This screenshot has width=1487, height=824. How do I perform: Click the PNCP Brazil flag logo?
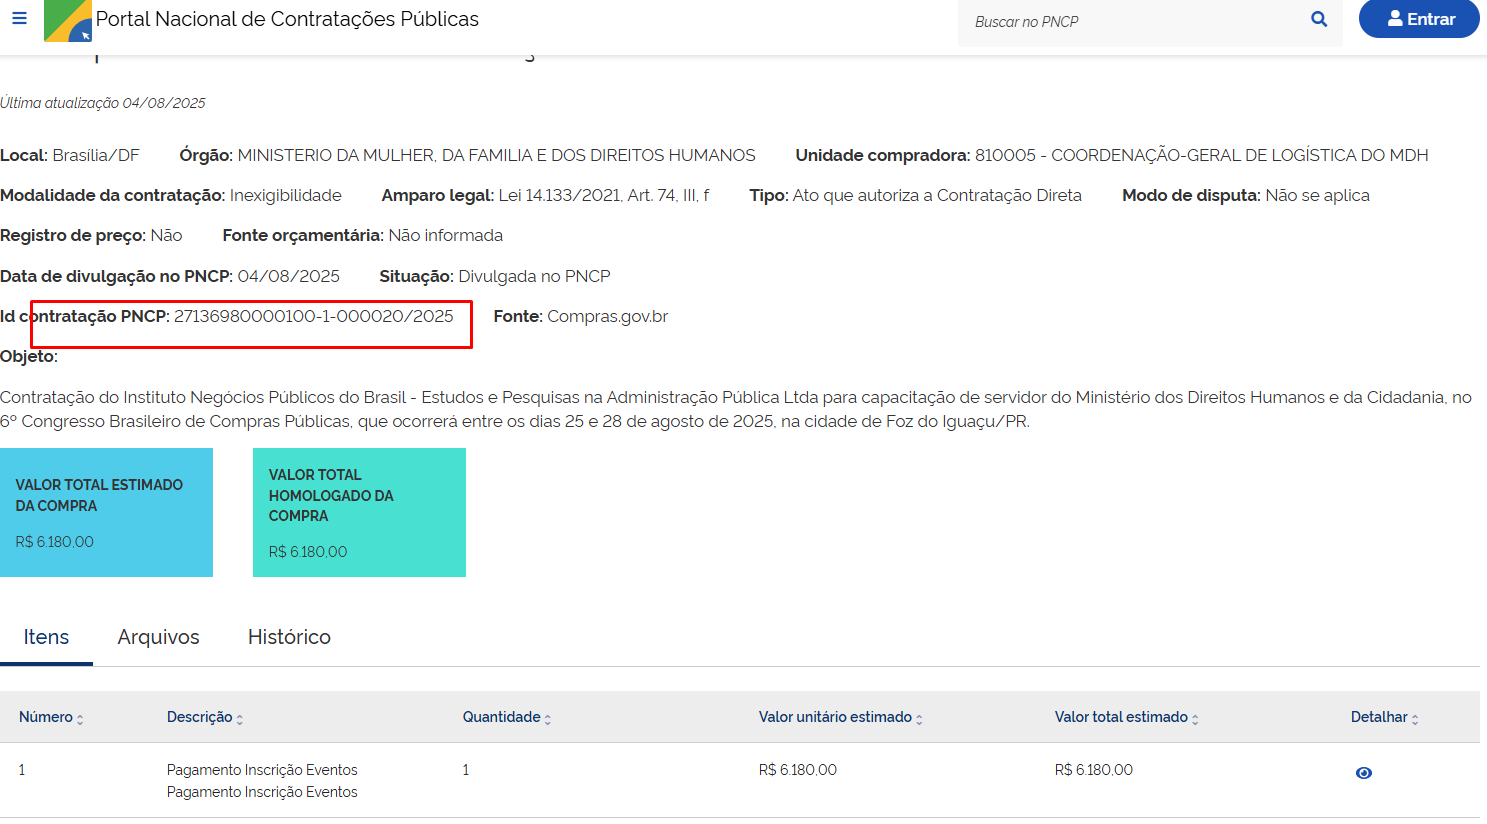coord(68,20)
